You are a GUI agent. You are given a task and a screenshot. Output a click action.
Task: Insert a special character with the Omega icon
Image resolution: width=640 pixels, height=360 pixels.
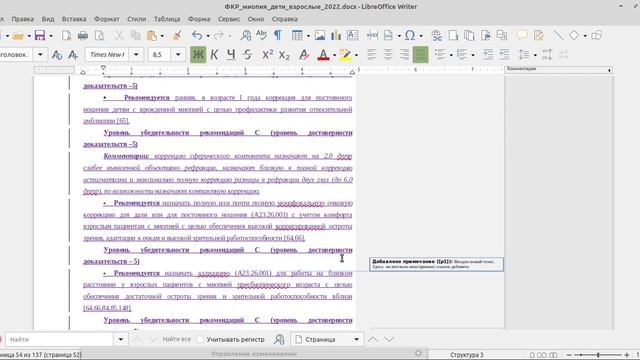coord(410,36)
